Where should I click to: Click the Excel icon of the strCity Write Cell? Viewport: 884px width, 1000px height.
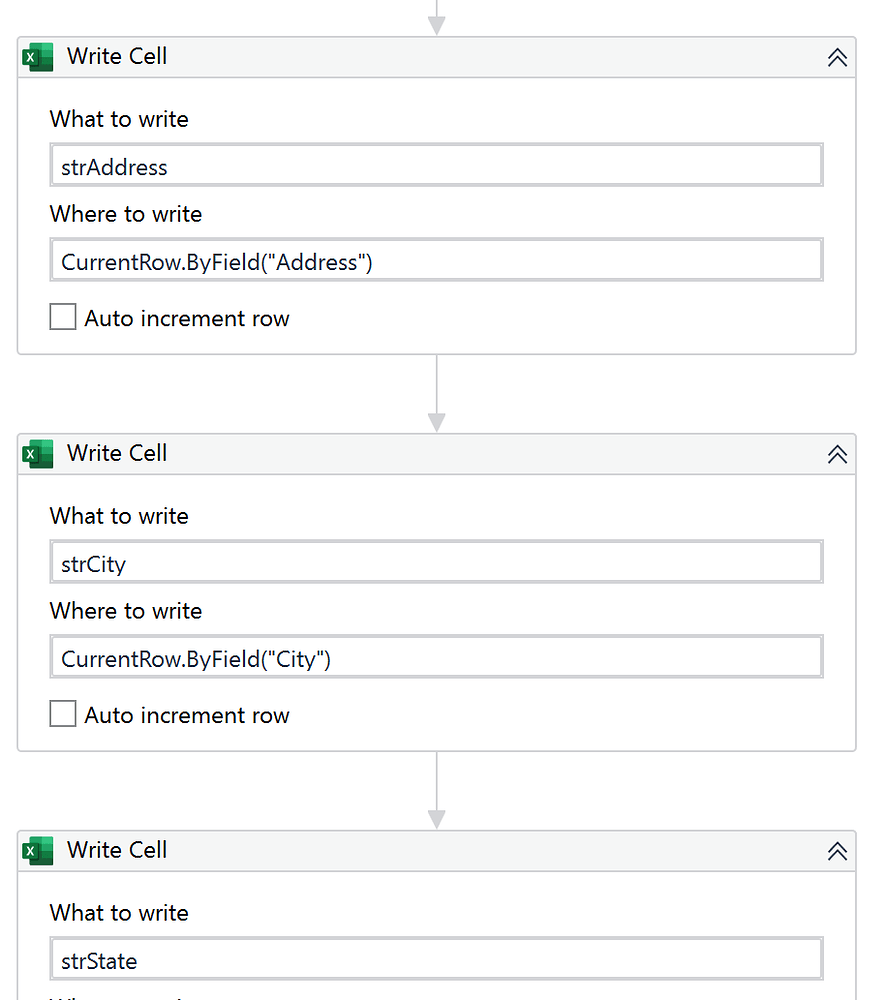(x=38, y=455)
